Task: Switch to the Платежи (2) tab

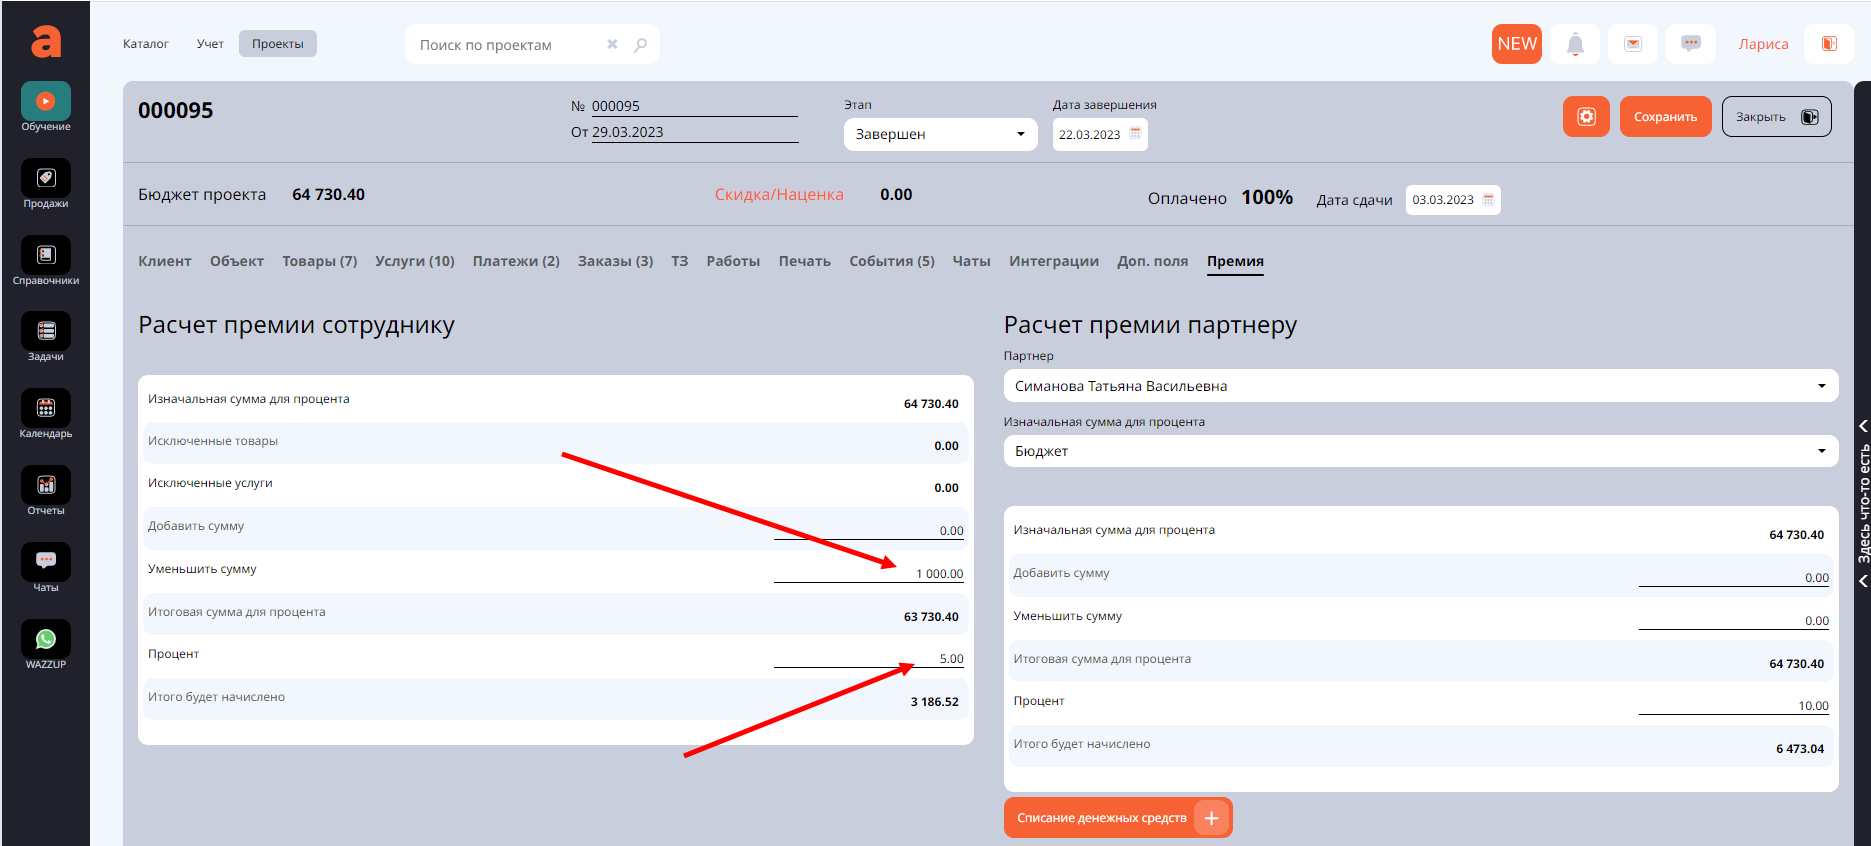Action: click(516, 261)
